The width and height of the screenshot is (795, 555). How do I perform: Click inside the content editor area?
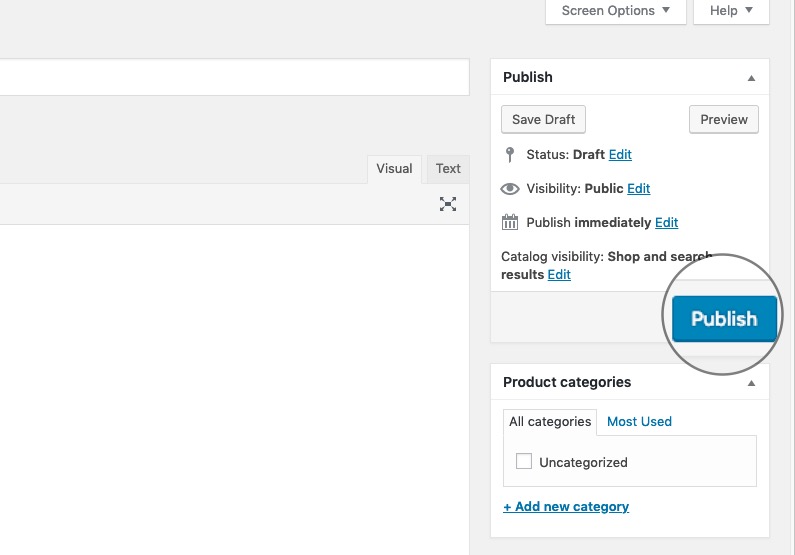234,389
